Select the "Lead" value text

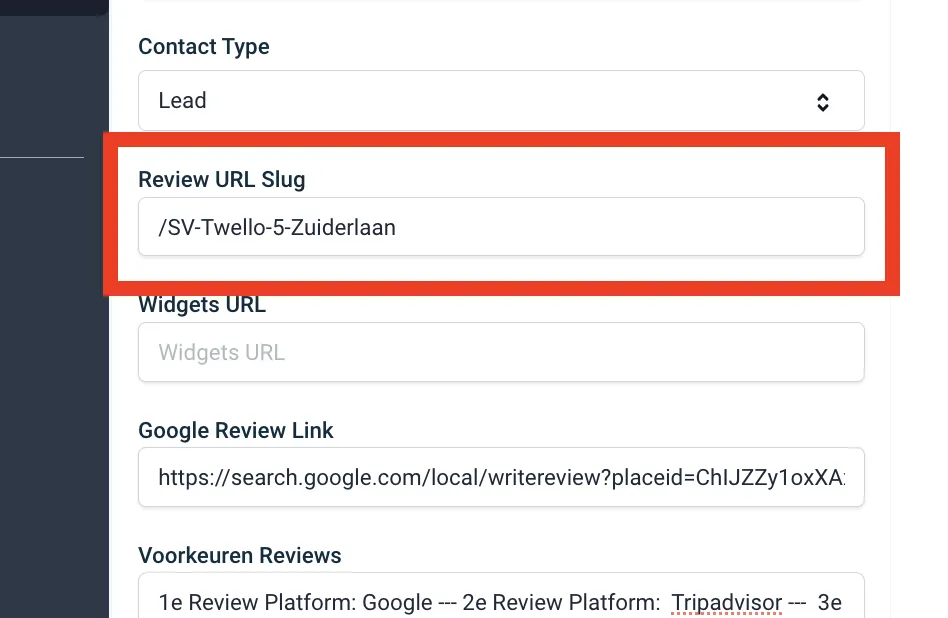click(183, 101)
